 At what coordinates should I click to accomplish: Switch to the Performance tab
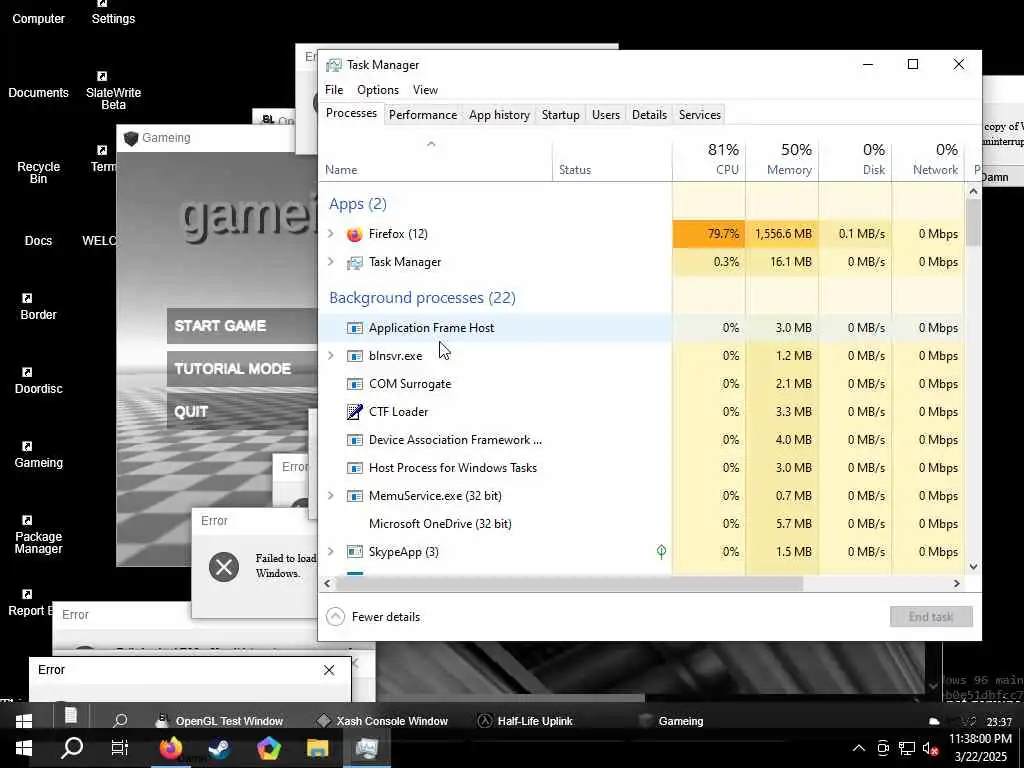pyautogui.click(x=423, y=115)
